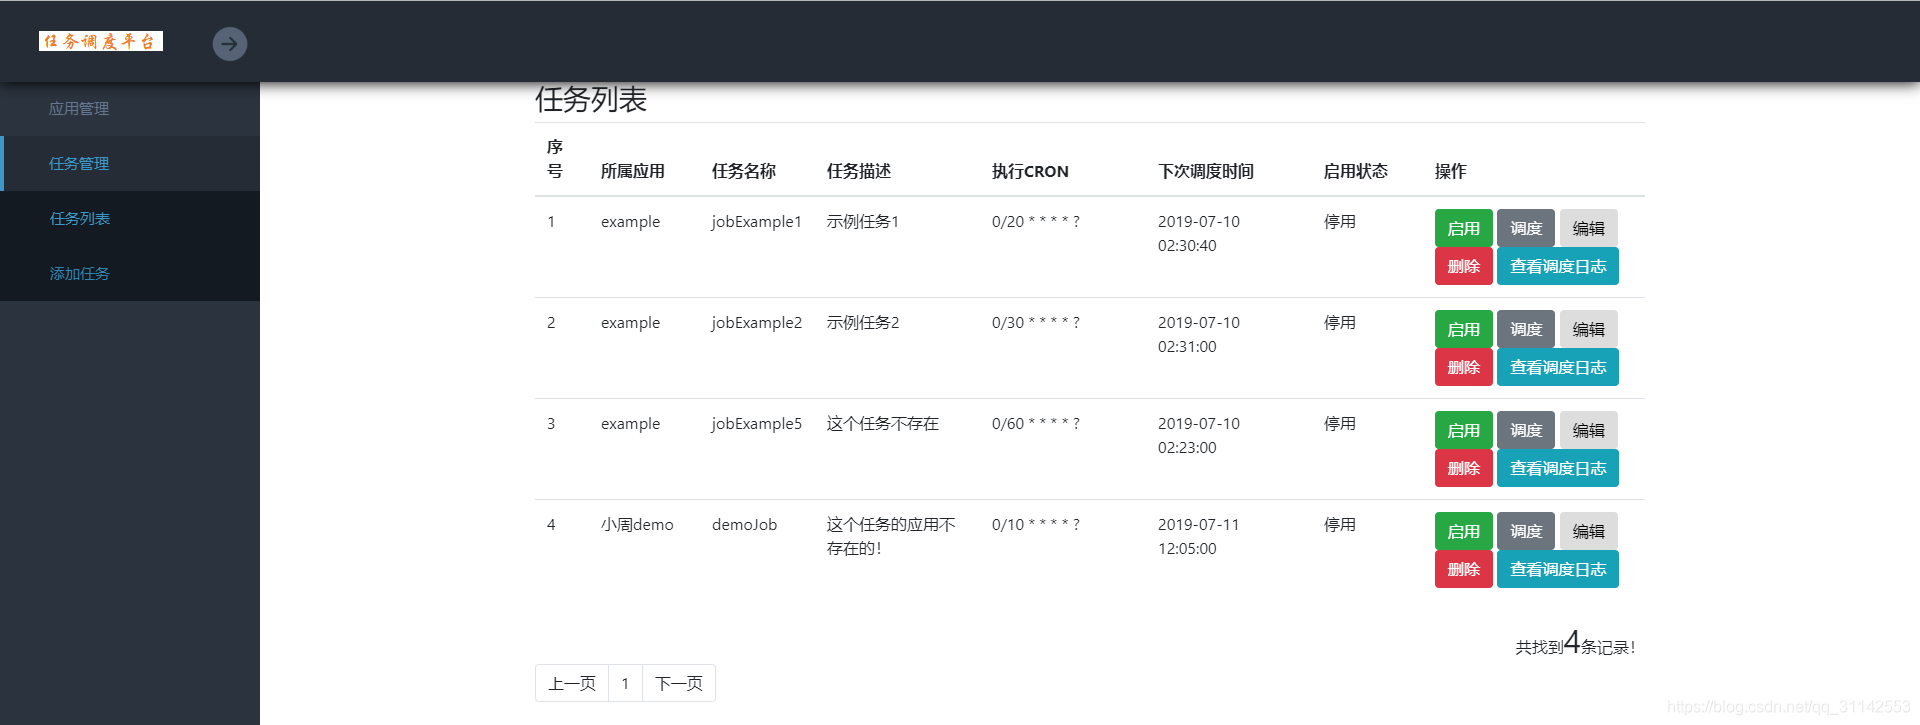The height and width of the screenshot is (725, 1920).
Task: Click 调度 for demoJob
Action: coord(1526,531)
